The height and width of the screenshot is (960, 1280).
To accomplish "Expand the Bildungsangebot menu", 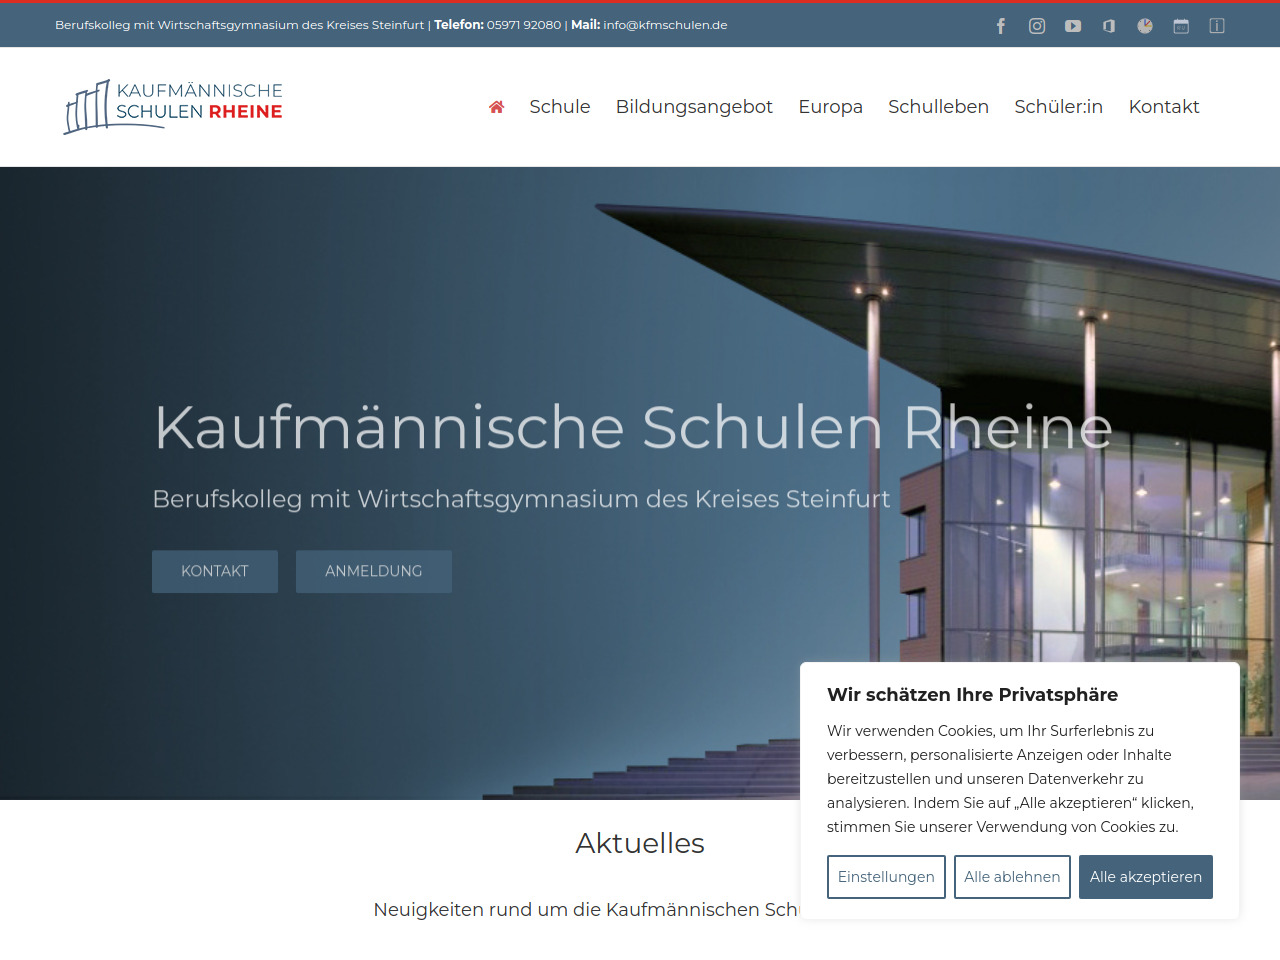I will tap(694, 107).
